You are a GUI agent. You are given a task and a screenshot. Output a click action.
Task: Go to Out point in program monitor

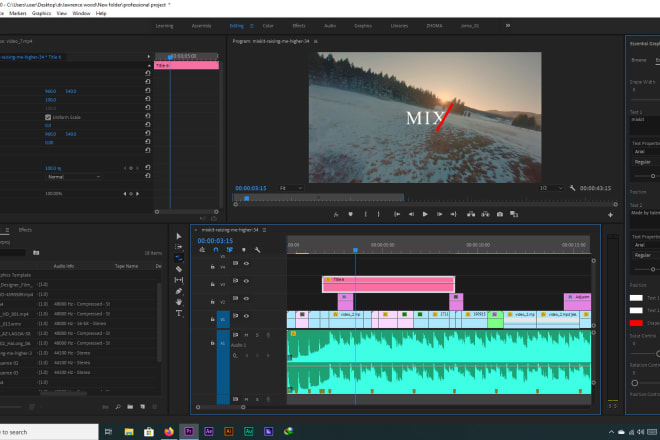(x=453, y=214)
